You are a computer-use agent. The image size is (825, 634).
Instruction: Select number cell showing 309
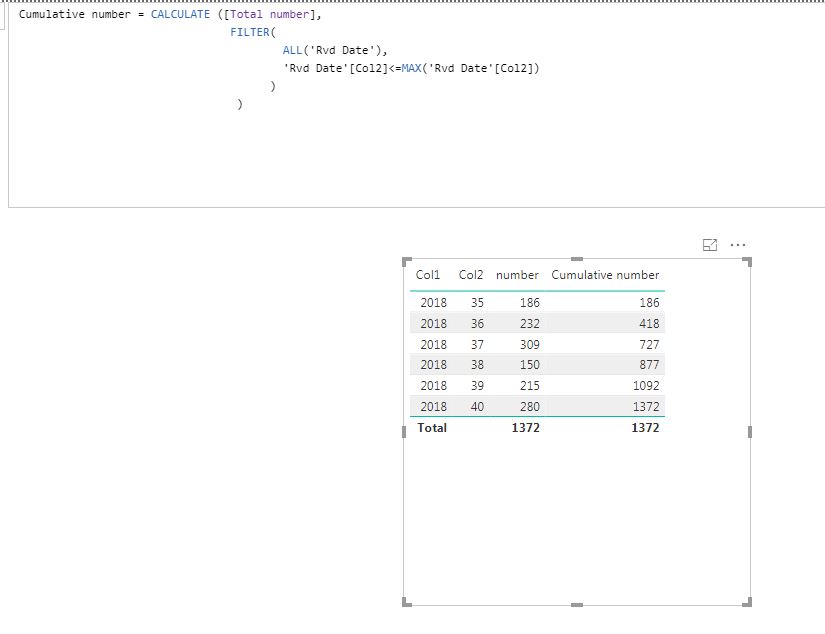click(x=530, y=345)
